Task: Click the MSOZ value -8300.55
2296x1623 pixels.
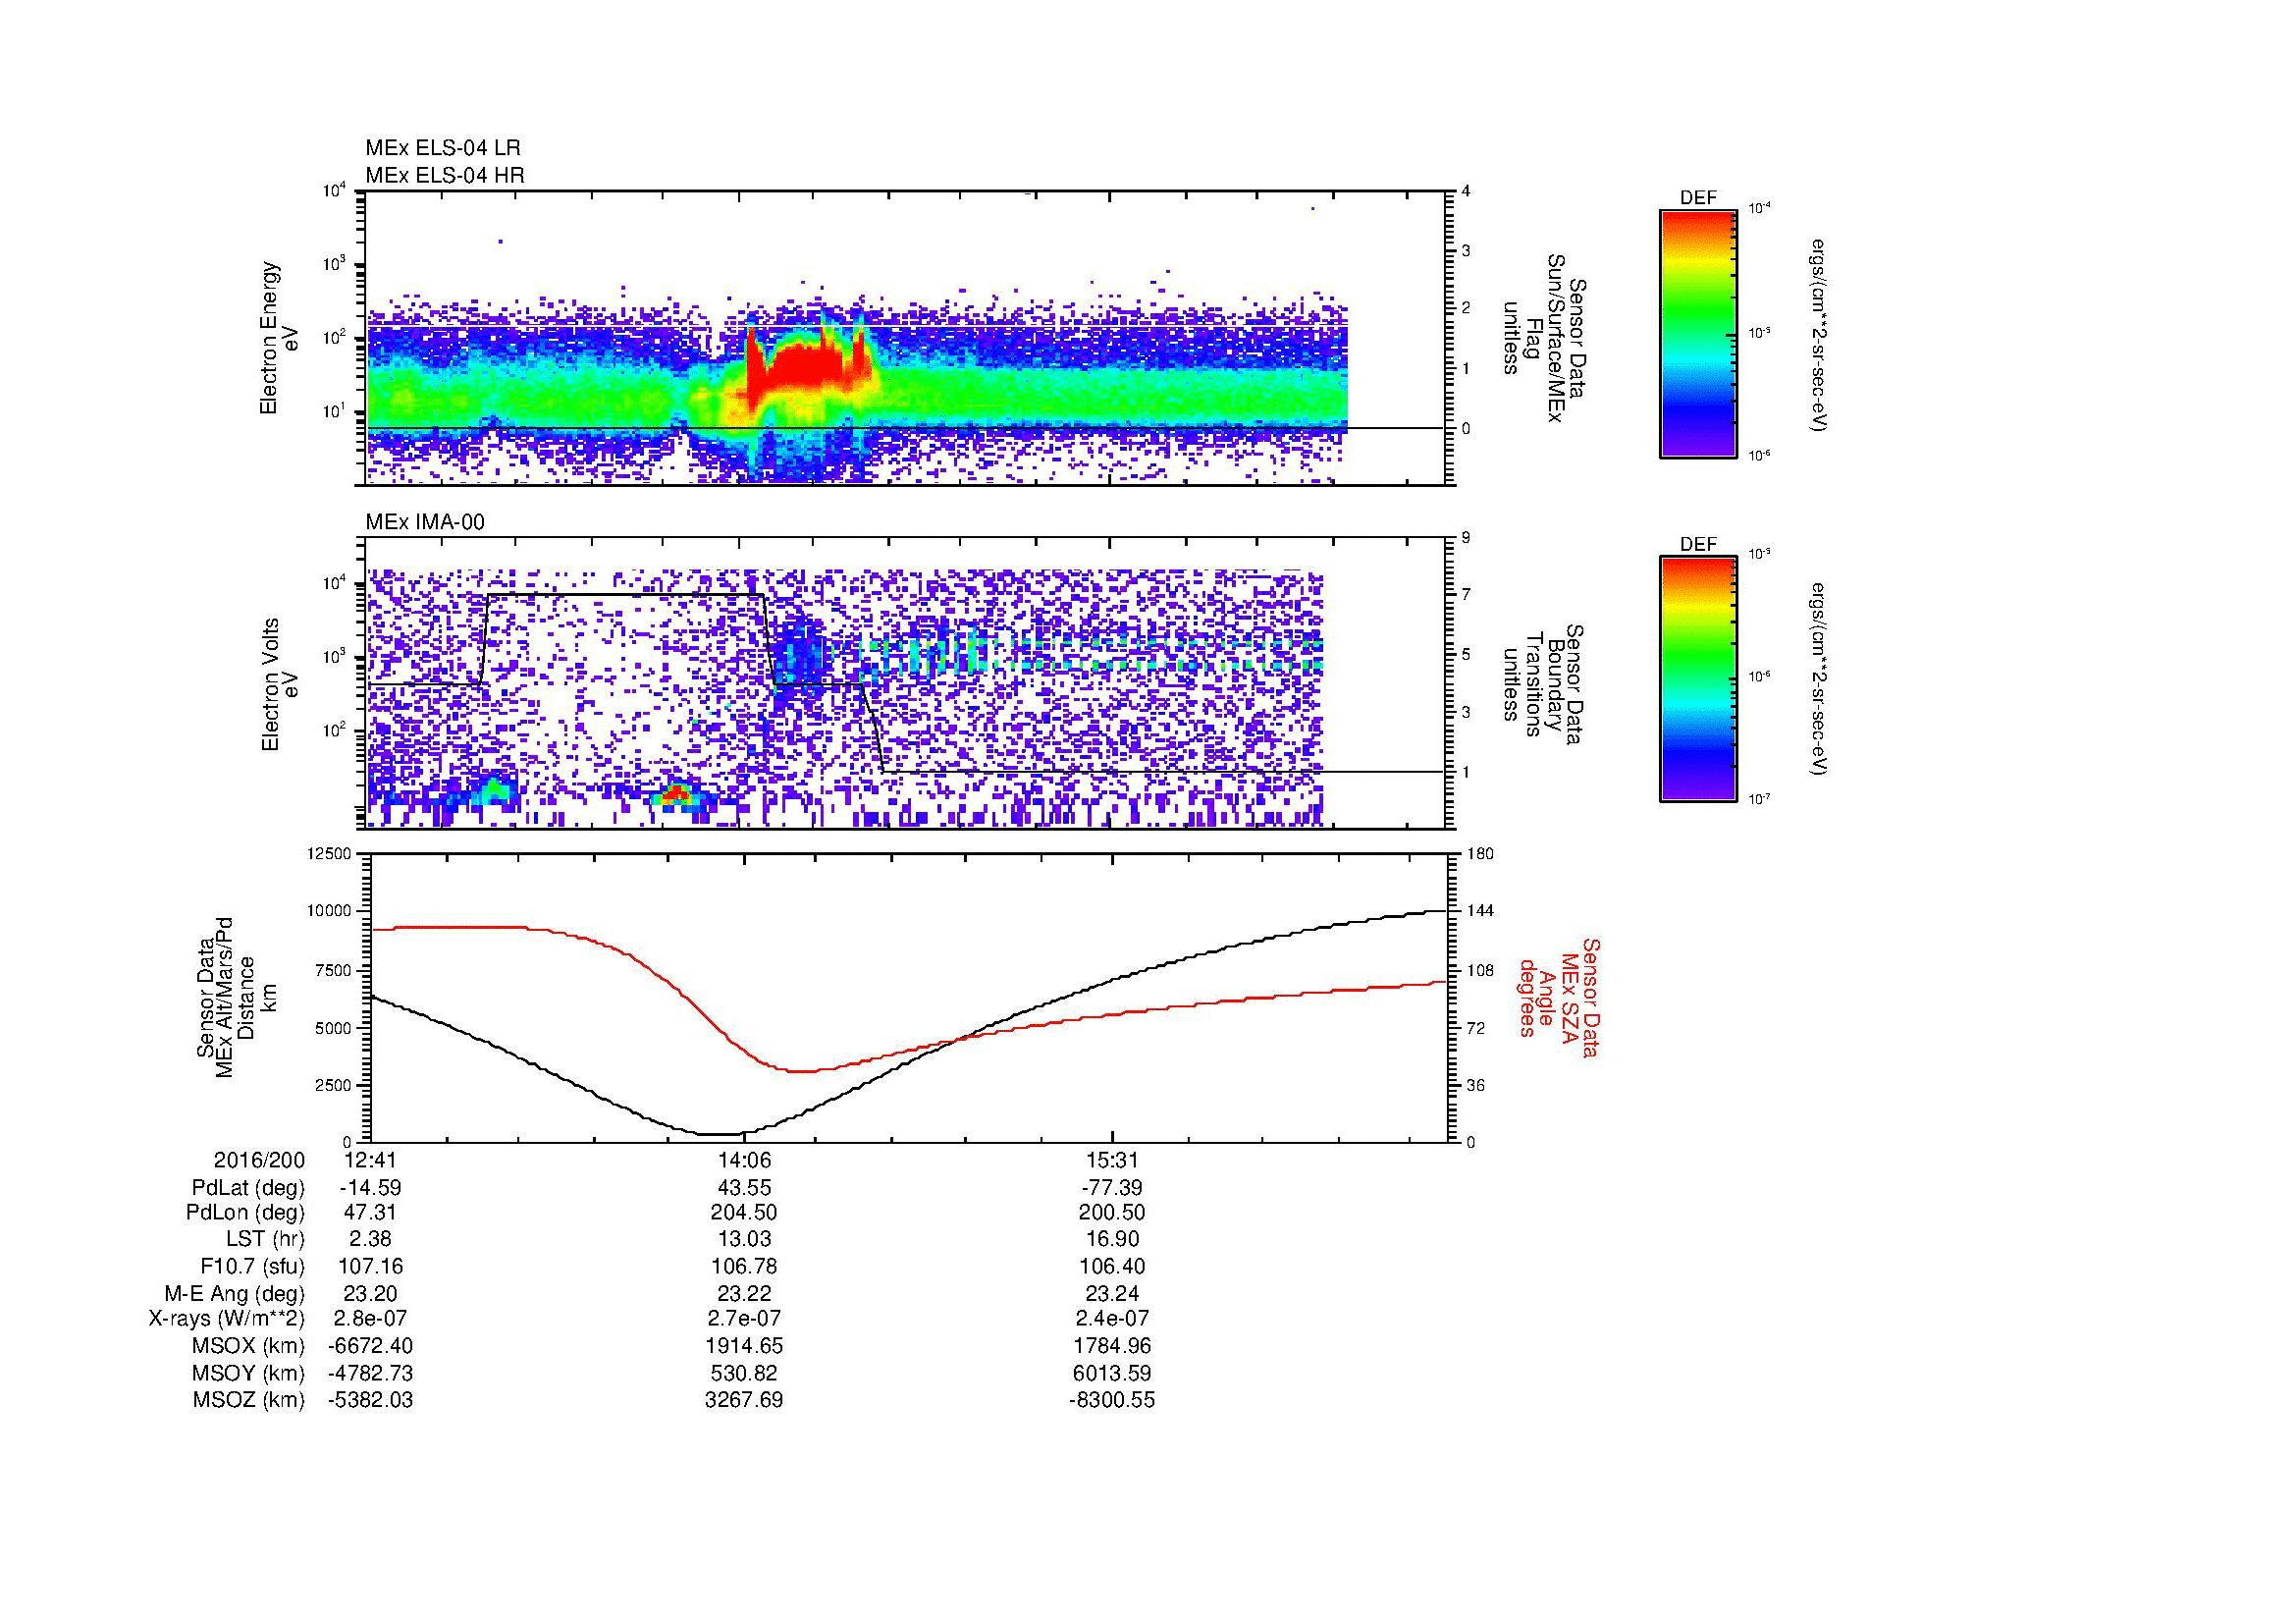Action: (x=1112, y=1400)
